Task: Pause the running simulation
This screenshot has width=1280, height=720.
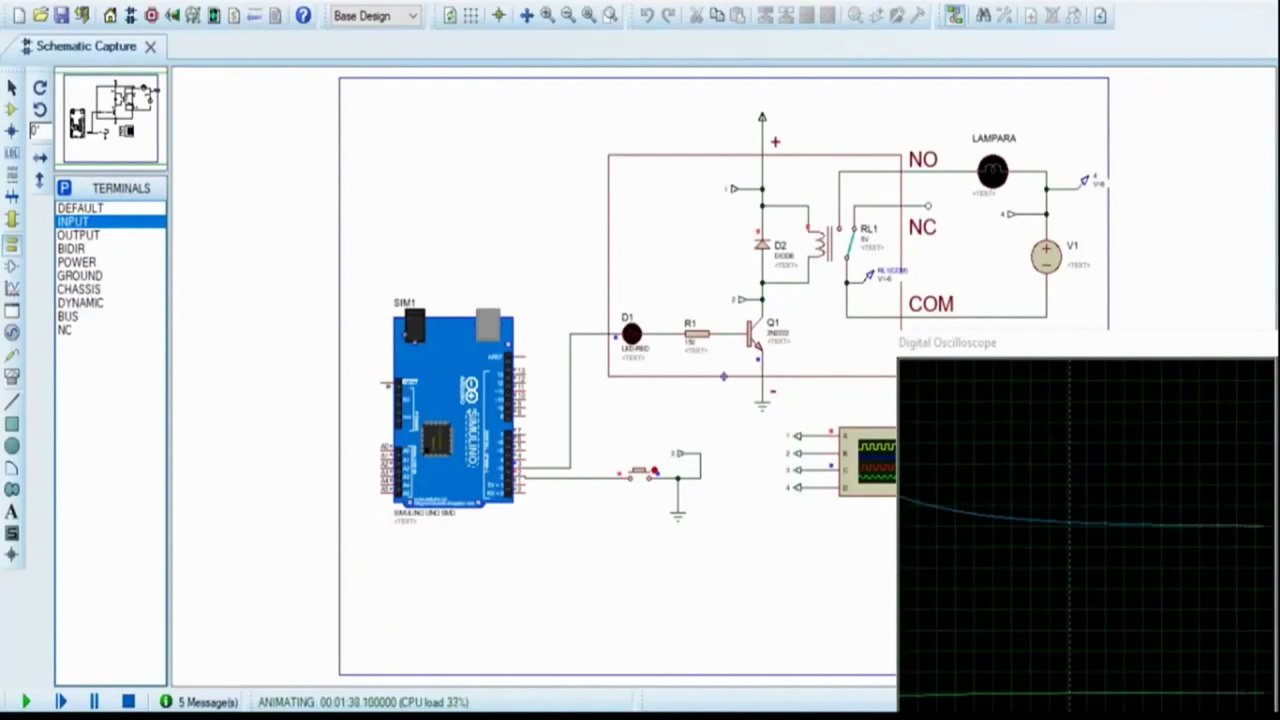Action: coord(94,702)
